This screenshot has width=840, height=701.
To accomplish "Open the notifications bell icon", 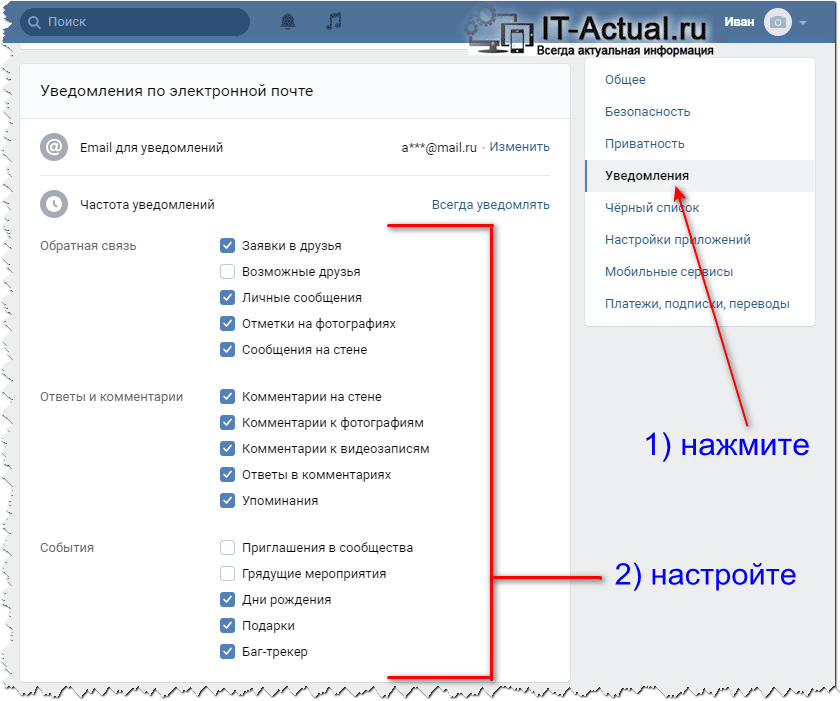I will 288,21.
